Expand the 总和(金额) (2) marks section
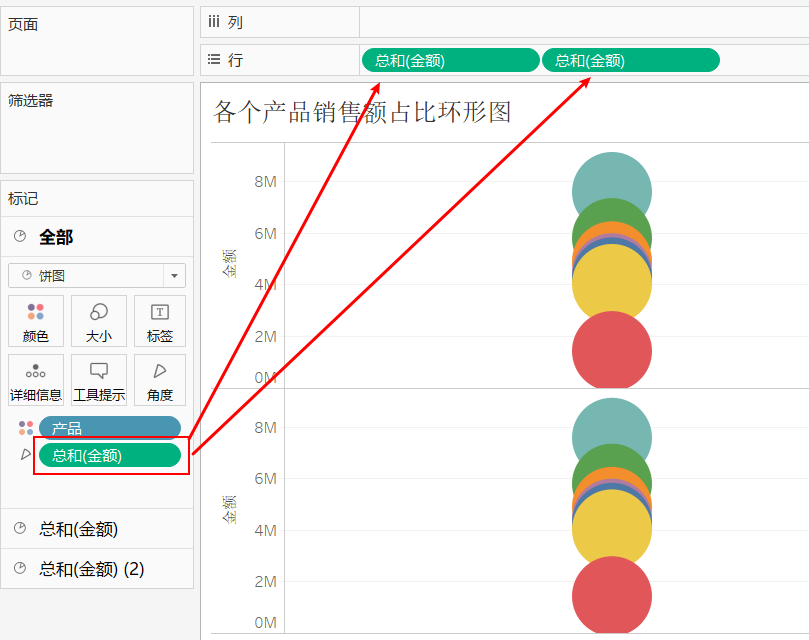Viewport: 809px width, 640px height. click(x=92, y=569)
